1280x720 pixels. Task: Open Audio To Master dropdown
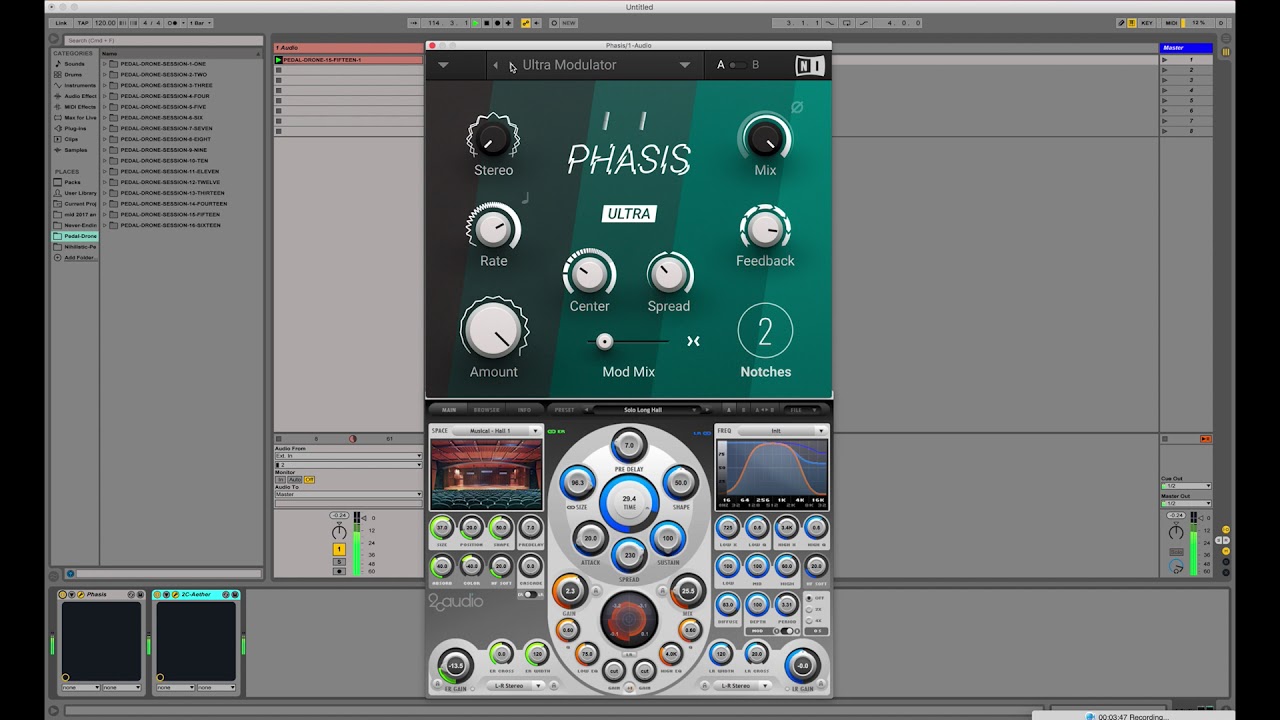[x=348, y=494]
